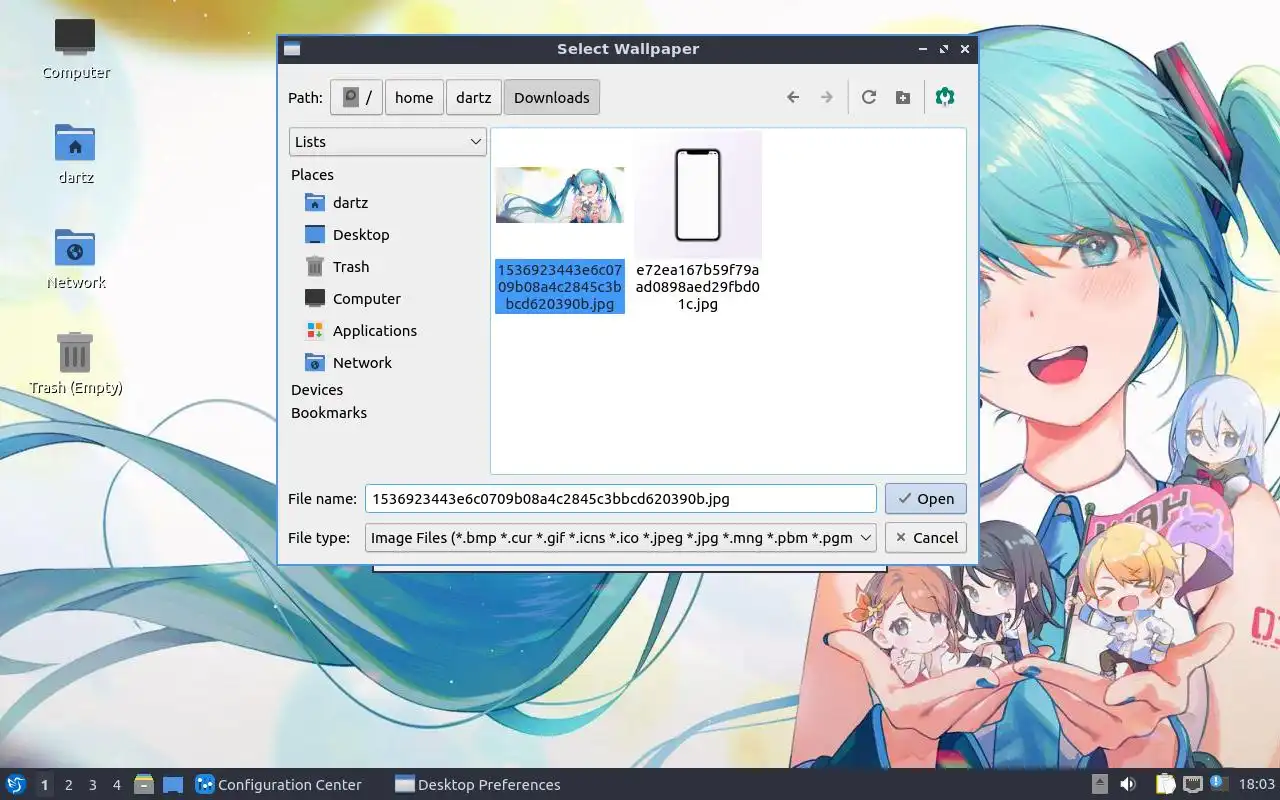Switch to workspace 2 in the pager
This screenshot has width=1280, height=800.
pyautogui.click(x=68, y=785)
